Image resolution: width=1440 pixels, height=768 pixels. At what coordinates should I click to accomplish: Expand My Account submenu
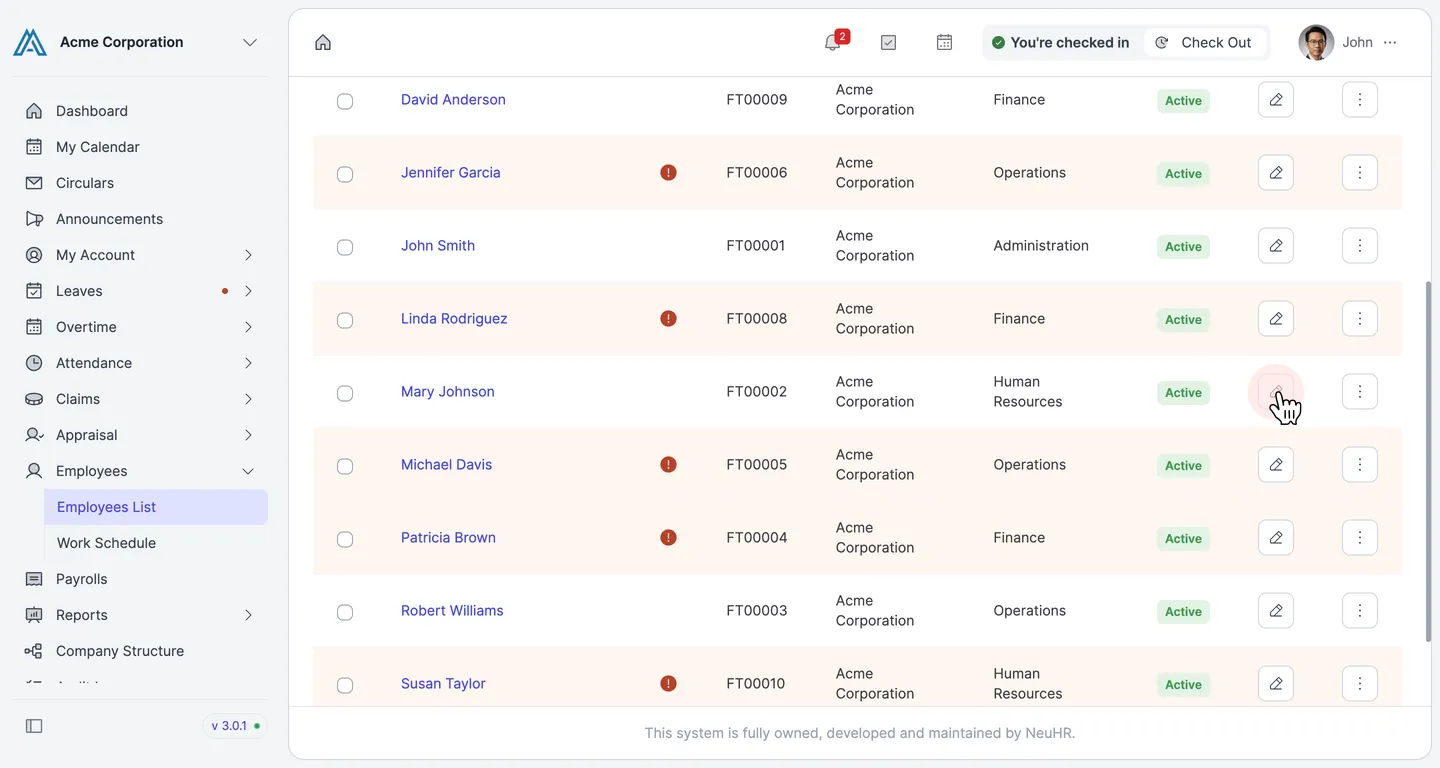point(248,255)
